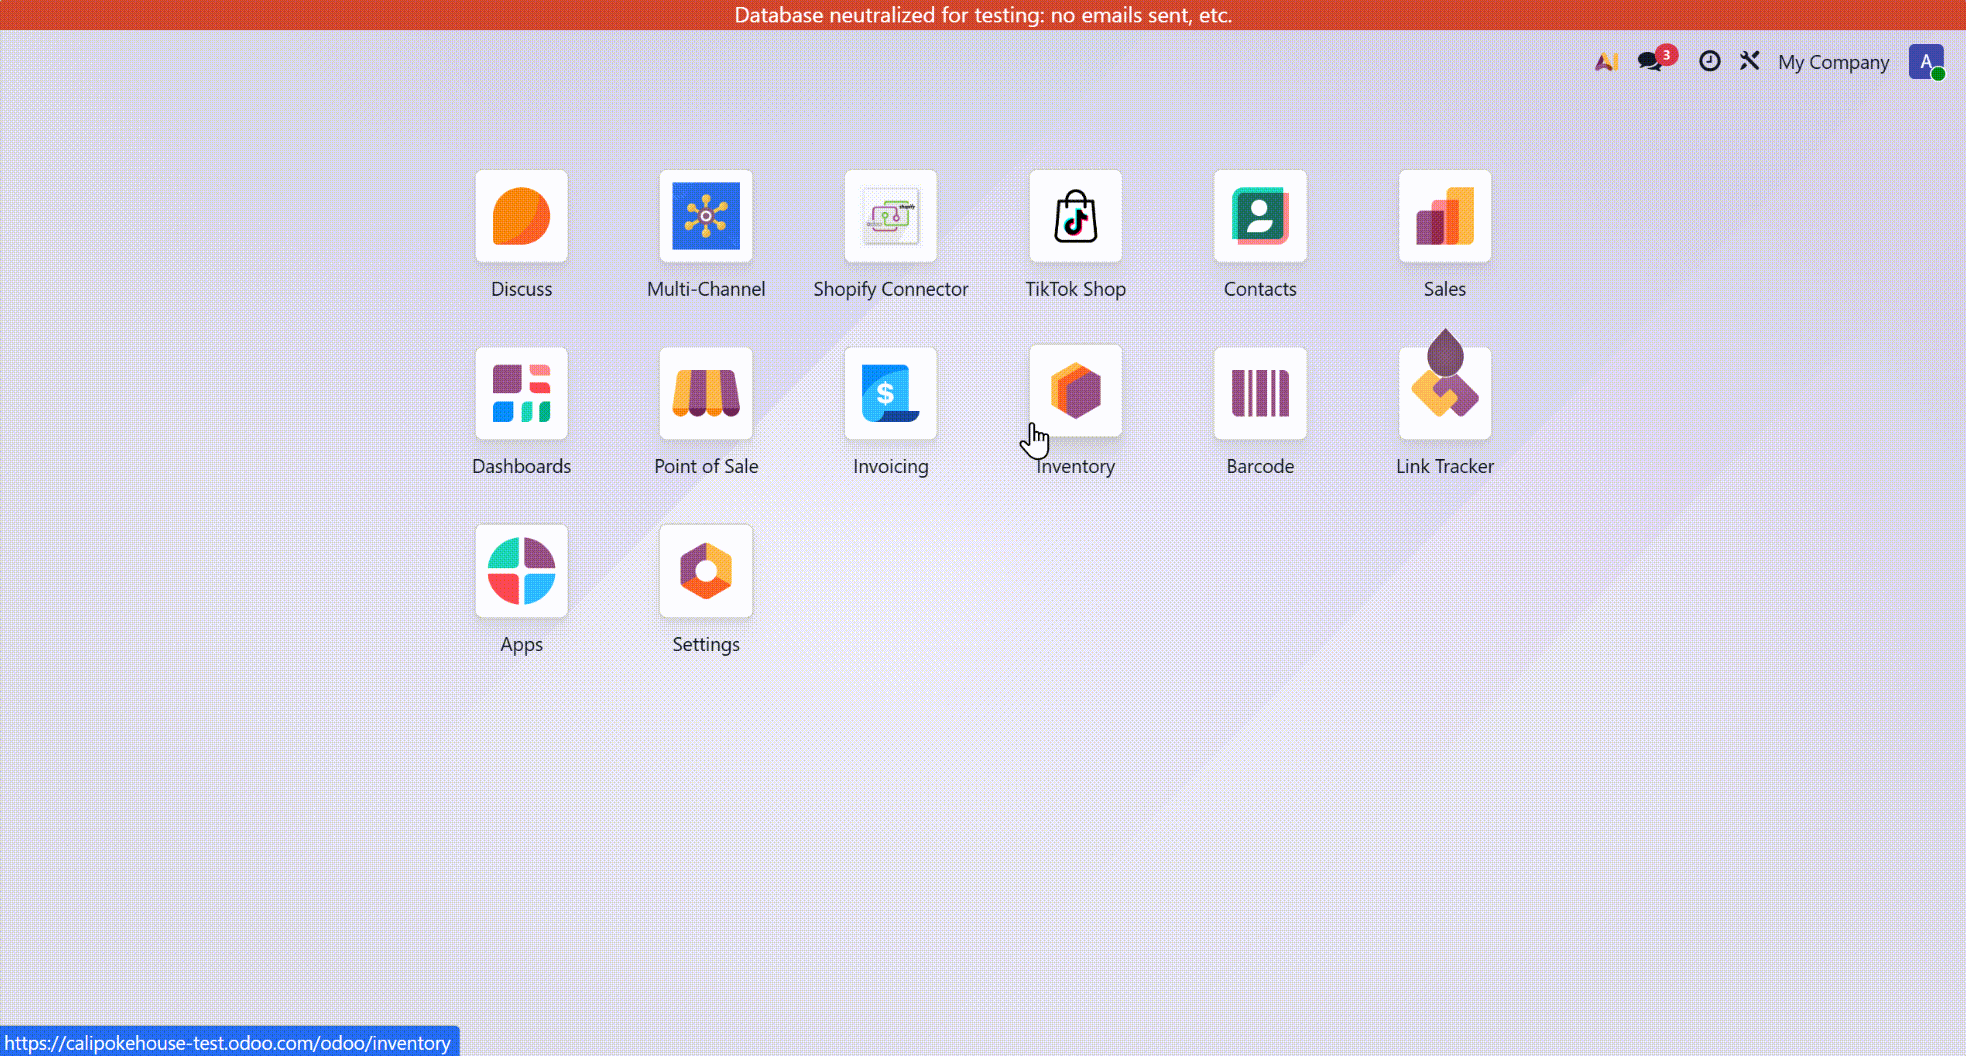
Task: Open the Point of Sale app
Action: (x=705, y=393)
